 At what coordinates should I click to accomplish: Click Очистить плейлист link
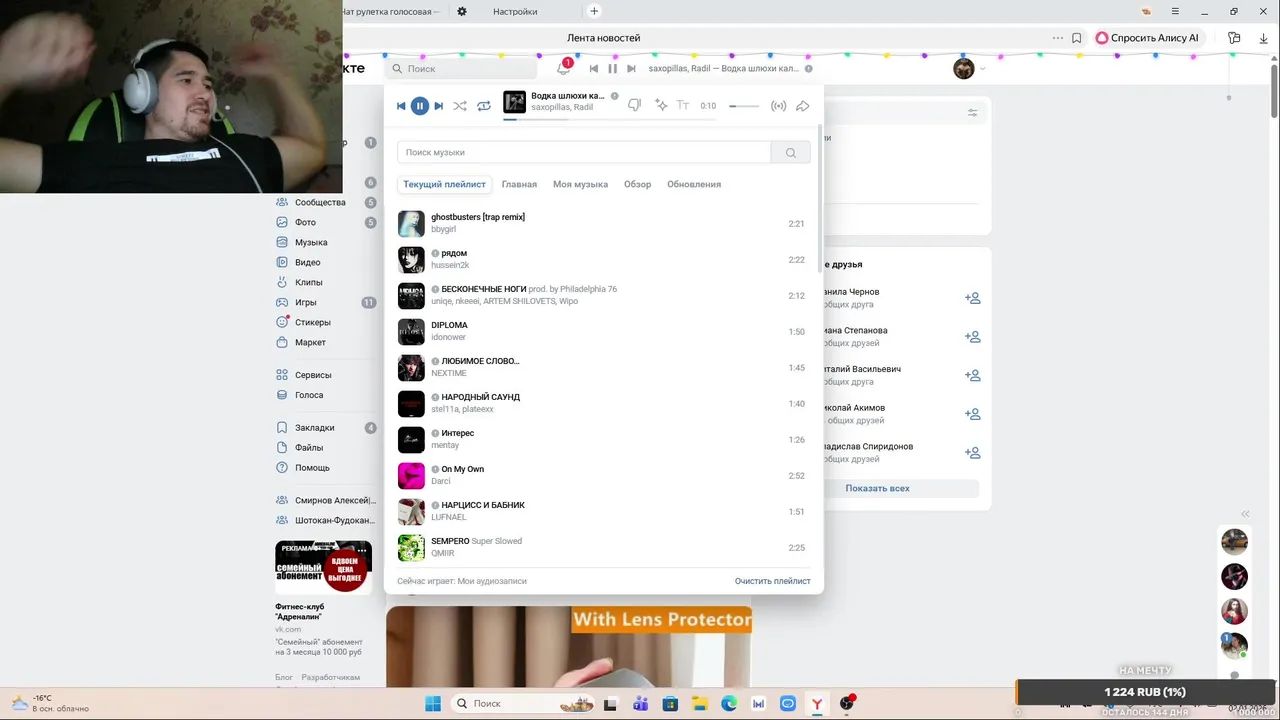772,581
